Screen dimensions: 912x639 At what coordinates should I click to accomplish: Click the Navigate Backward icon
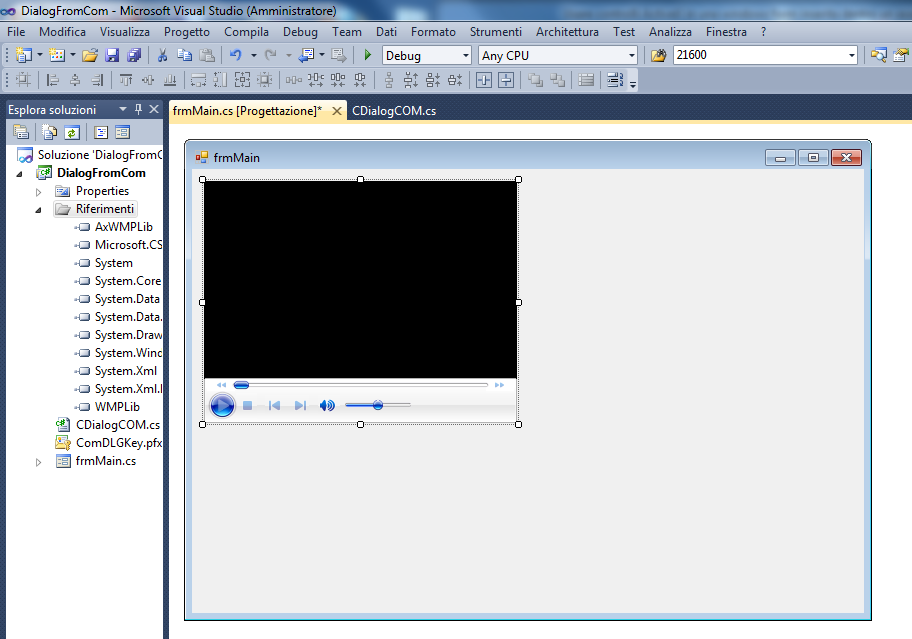(307, 55)
